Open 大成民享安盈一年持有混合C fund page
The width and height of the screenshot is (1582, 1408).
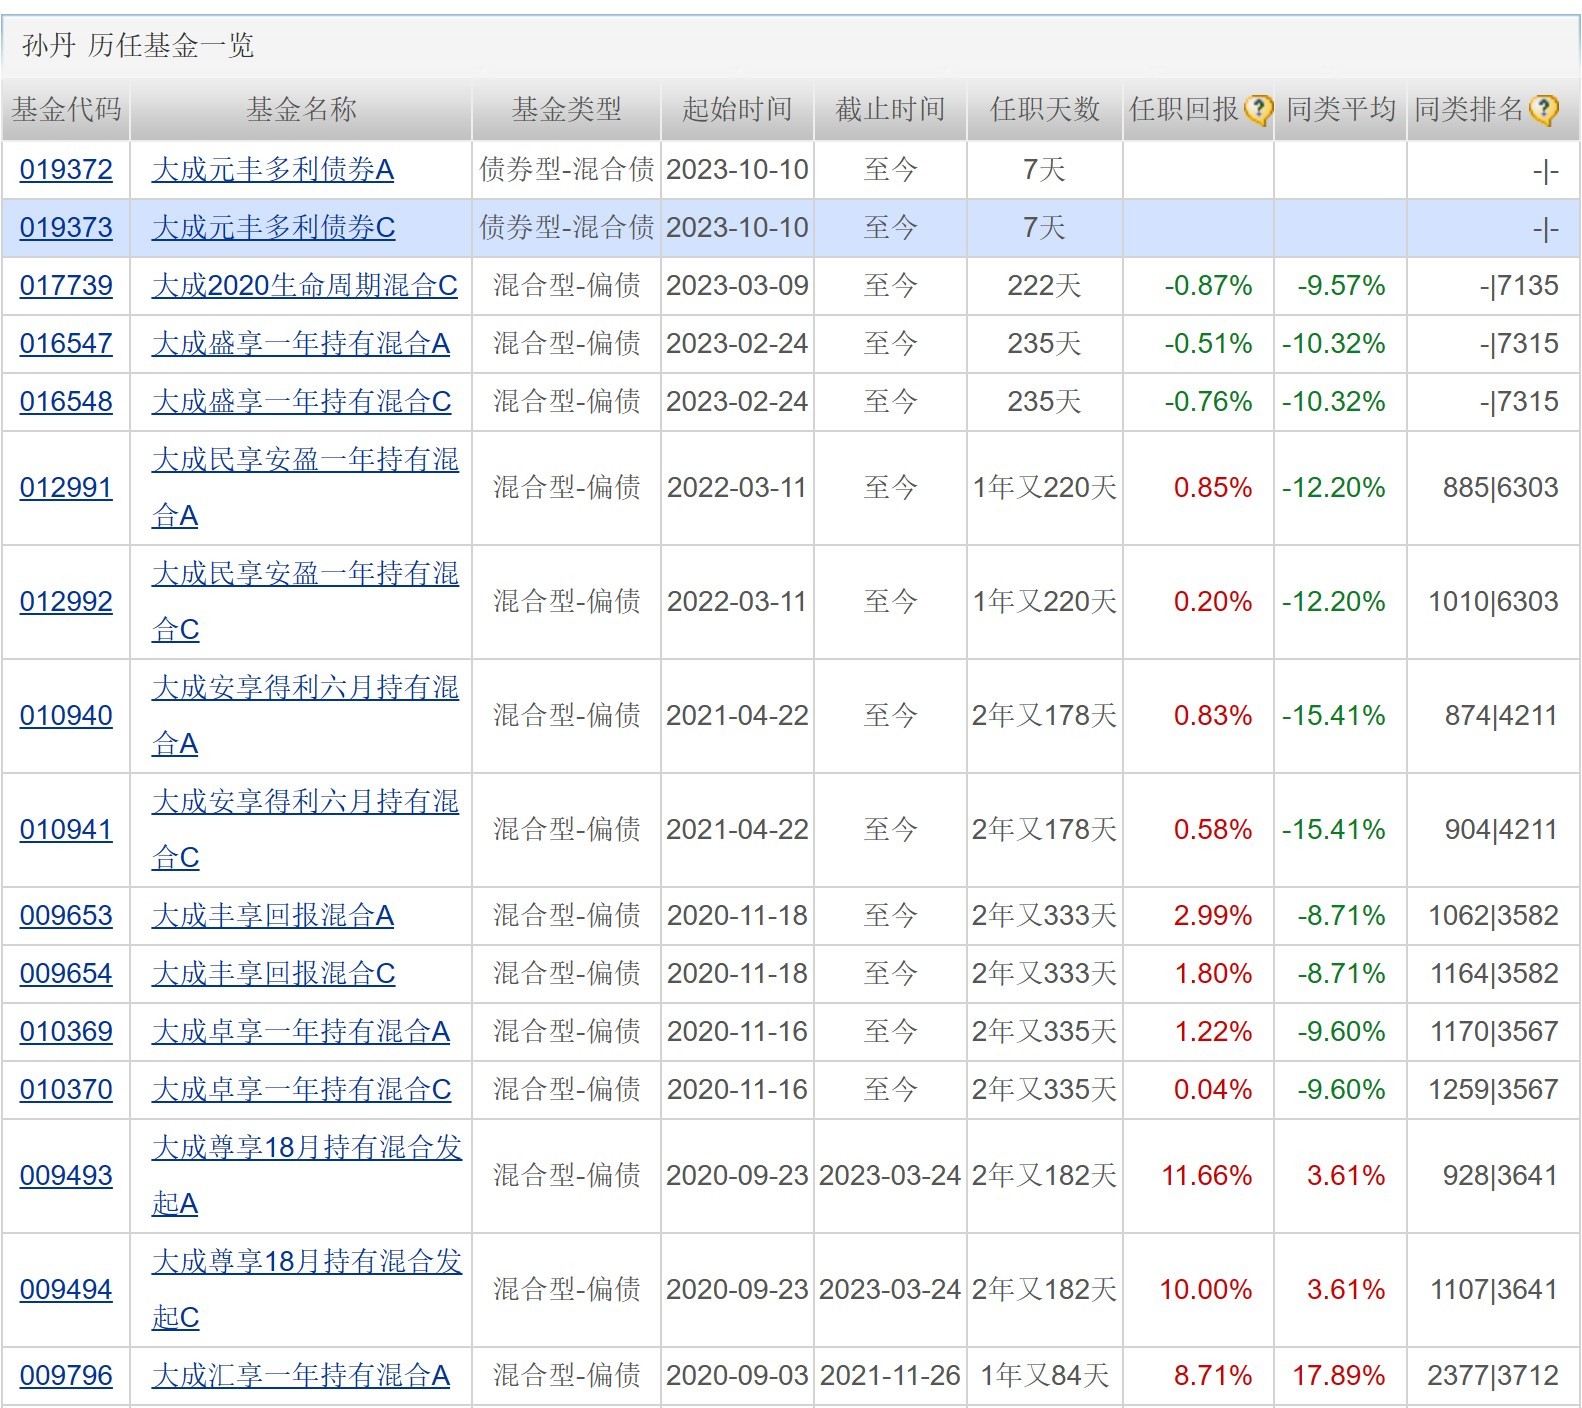pyautogui.click(x=305, y=602)
